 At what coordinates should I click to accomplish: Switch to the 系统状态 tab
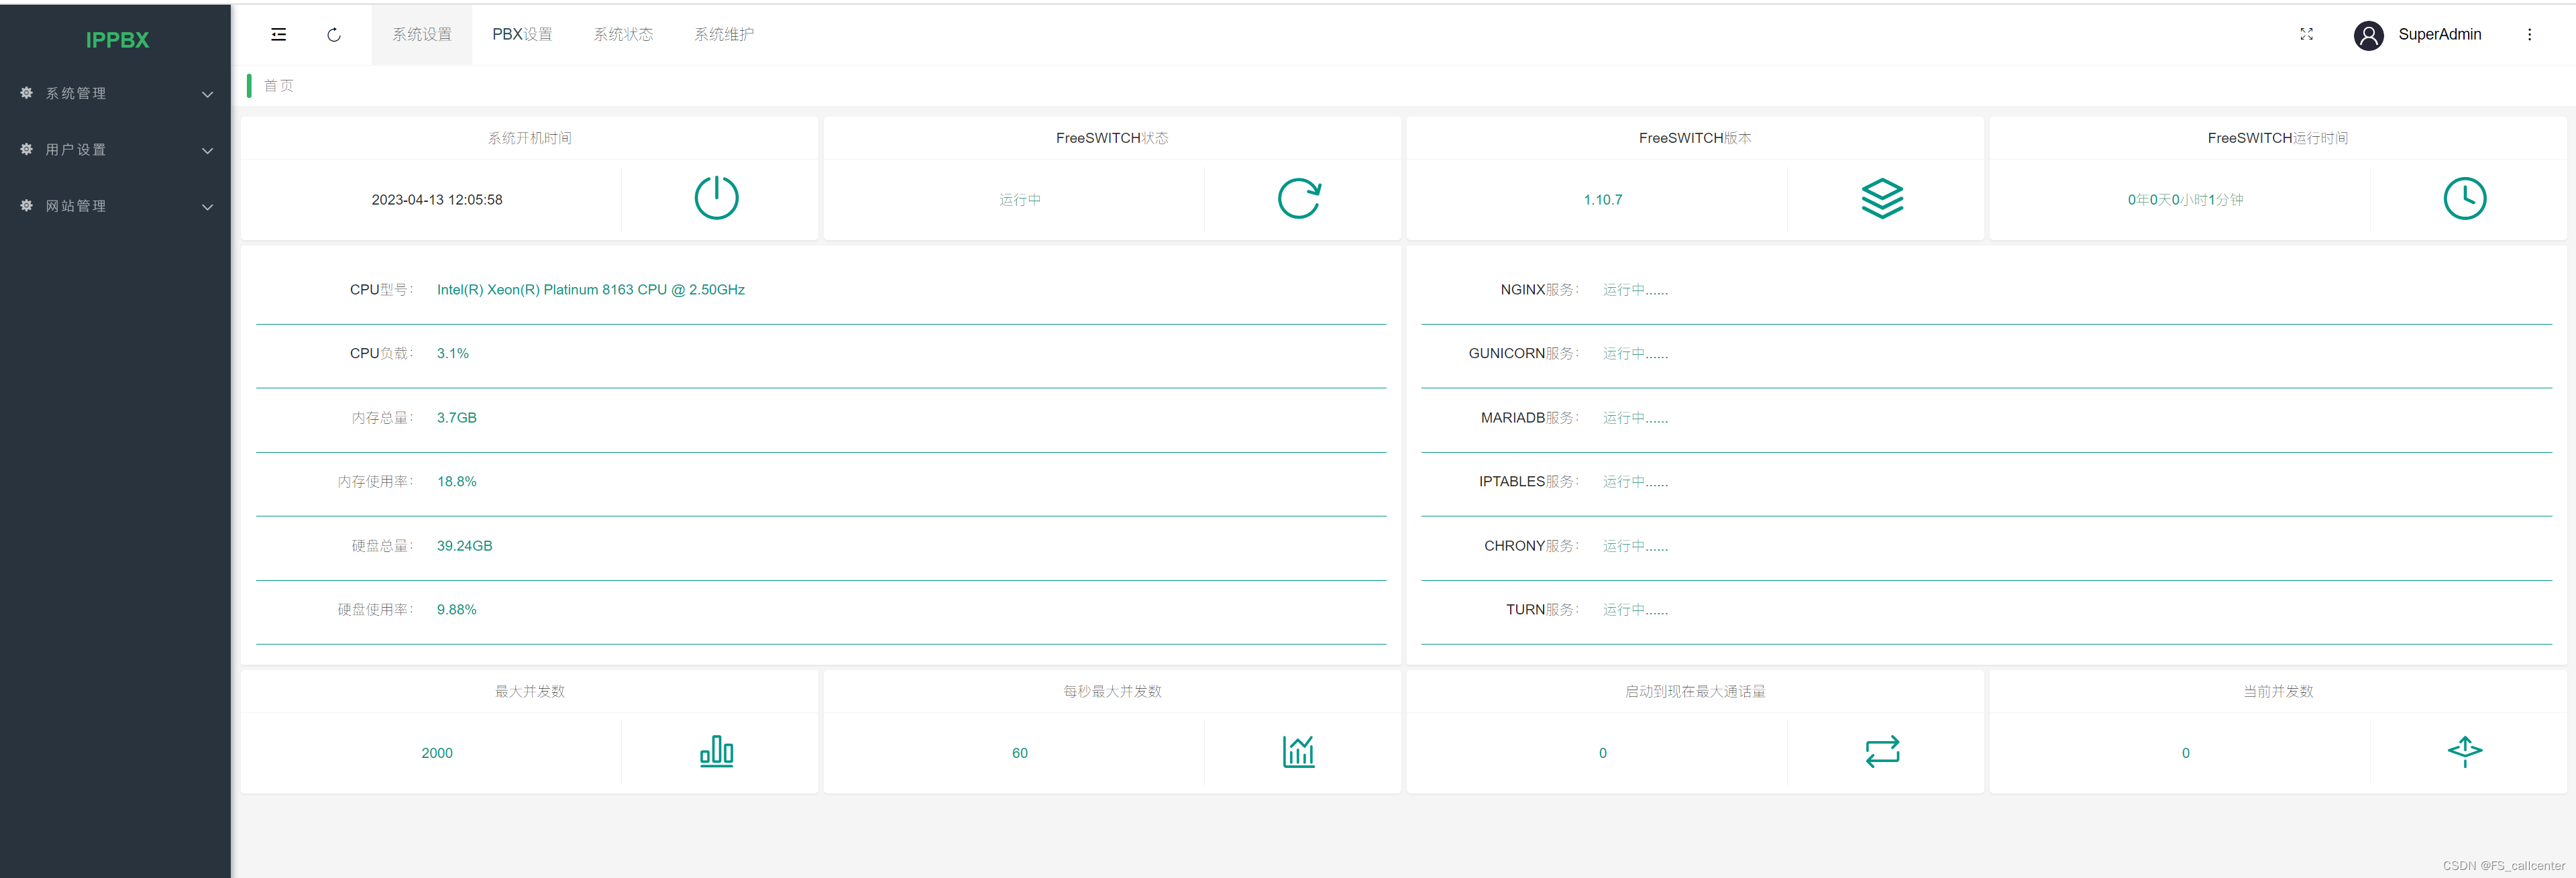623,35
